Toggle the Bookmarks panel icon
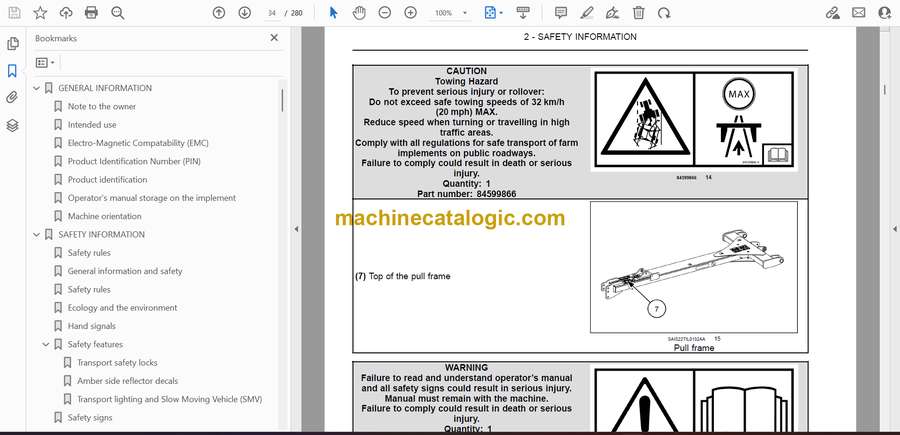The width and height of the screenshot is (900, 435). 12,71
